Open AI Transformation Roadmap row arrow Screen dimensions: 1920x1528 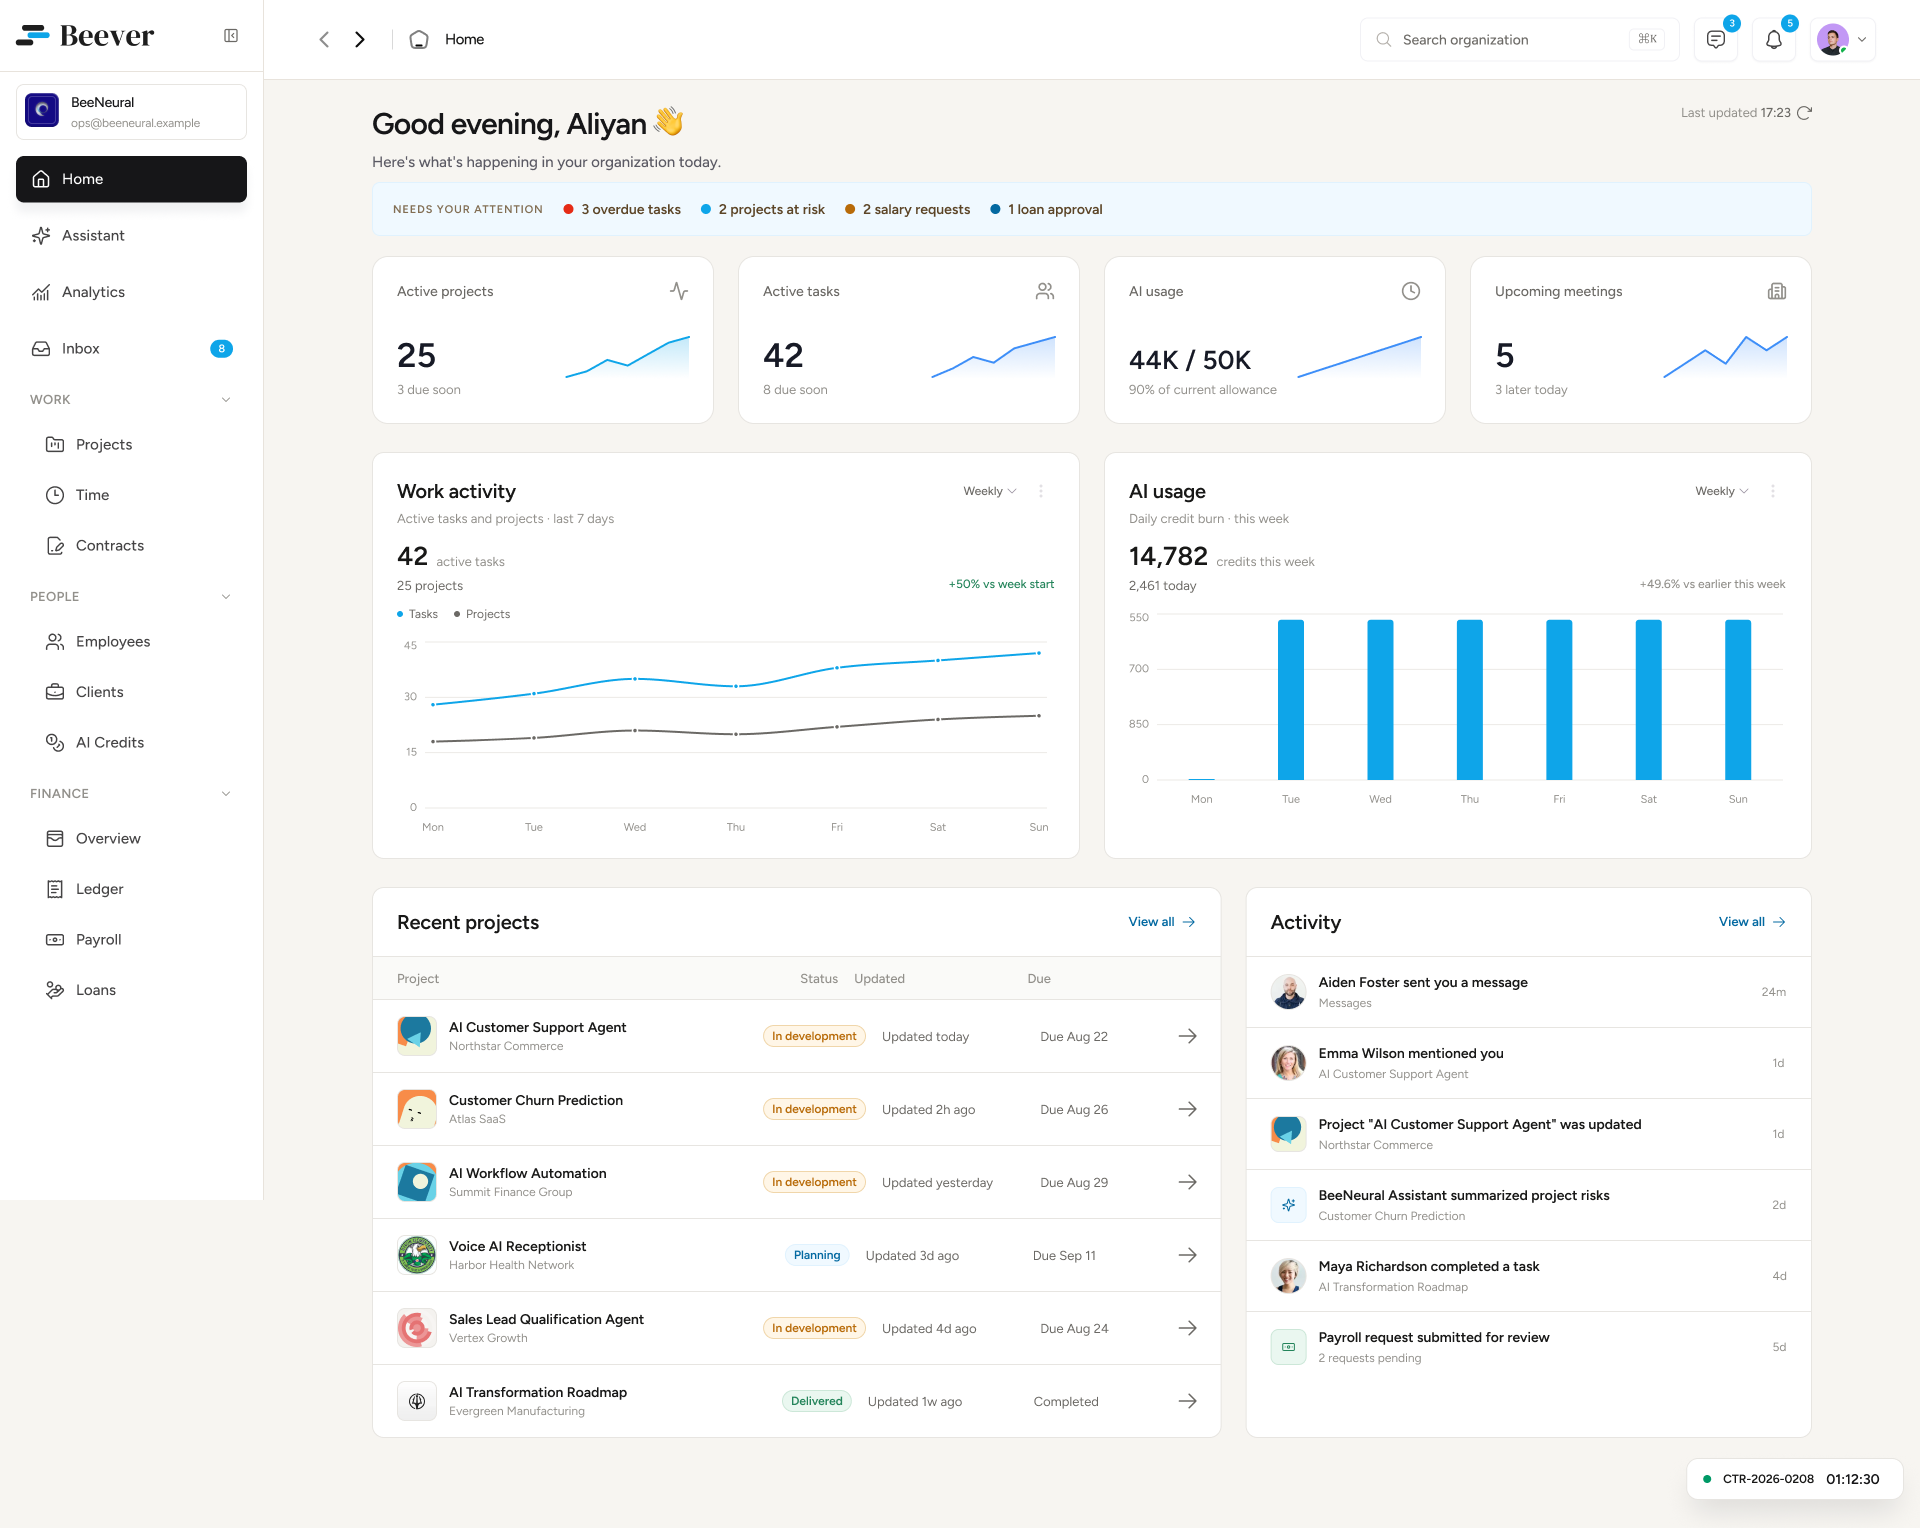coord(1188,1401)
